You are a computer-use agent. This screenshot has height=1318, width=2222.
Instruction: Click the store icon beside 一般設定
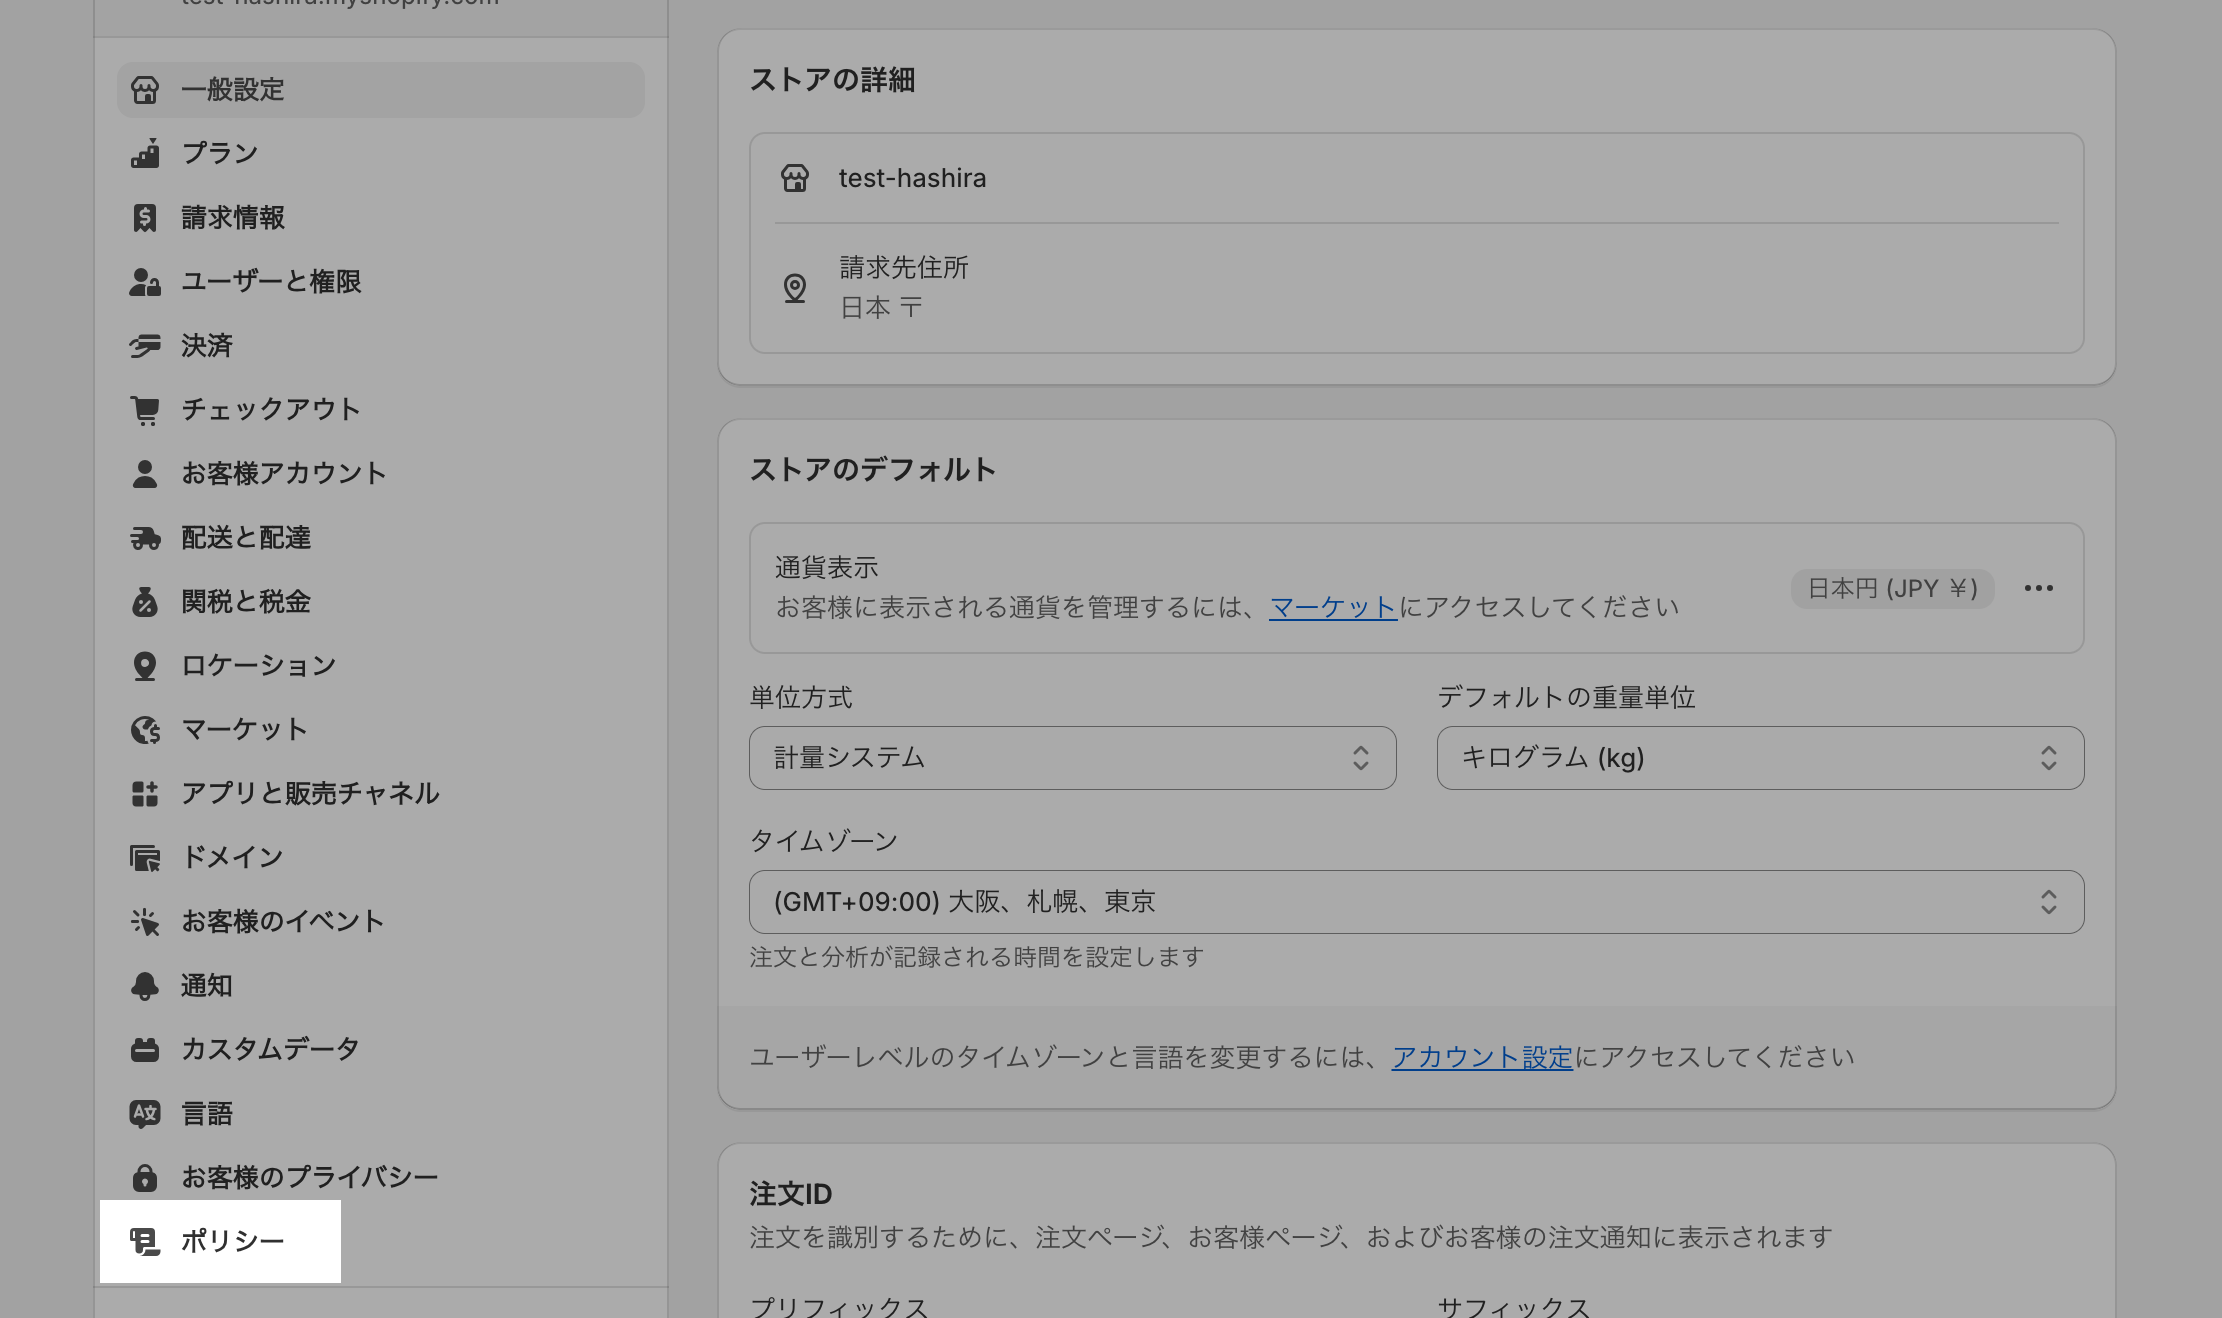pyautogui.click(x=145, y=90)
